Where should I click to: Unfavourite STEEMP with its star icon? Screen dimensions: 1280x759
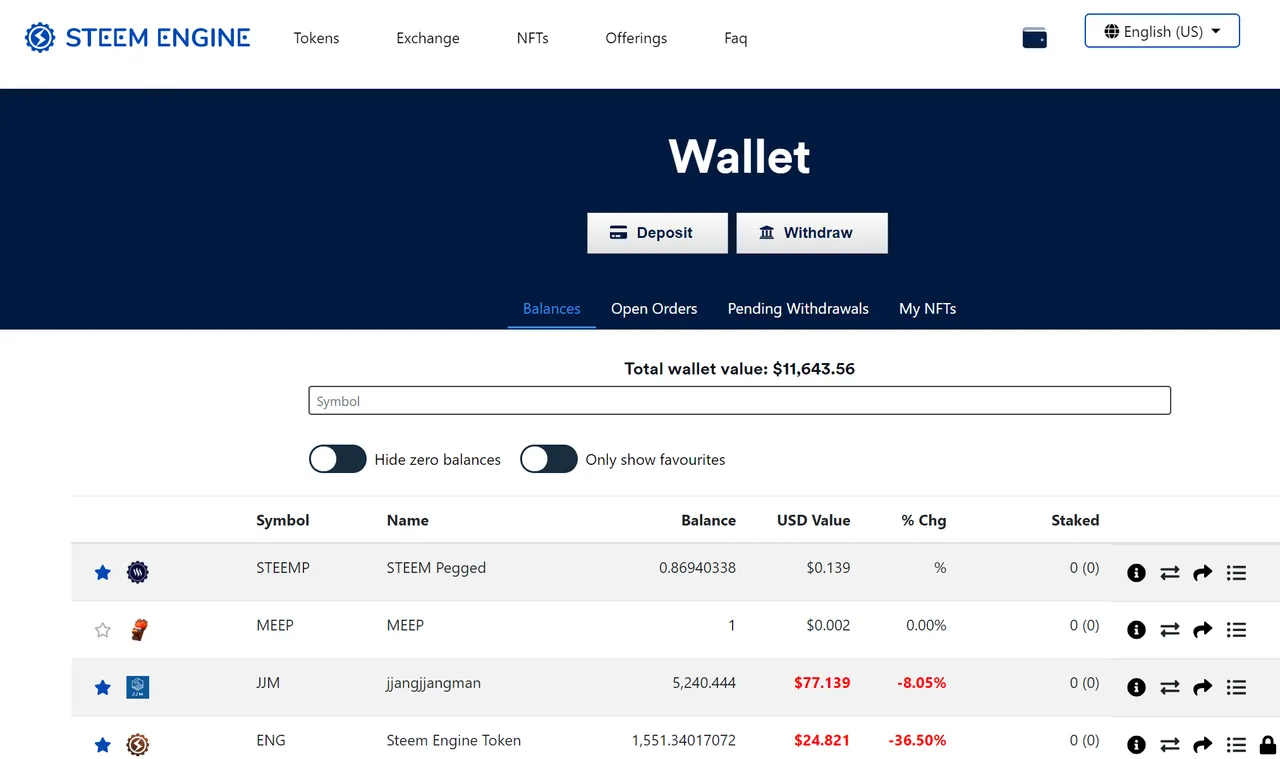pyautogui.click(x=102, y=572)
